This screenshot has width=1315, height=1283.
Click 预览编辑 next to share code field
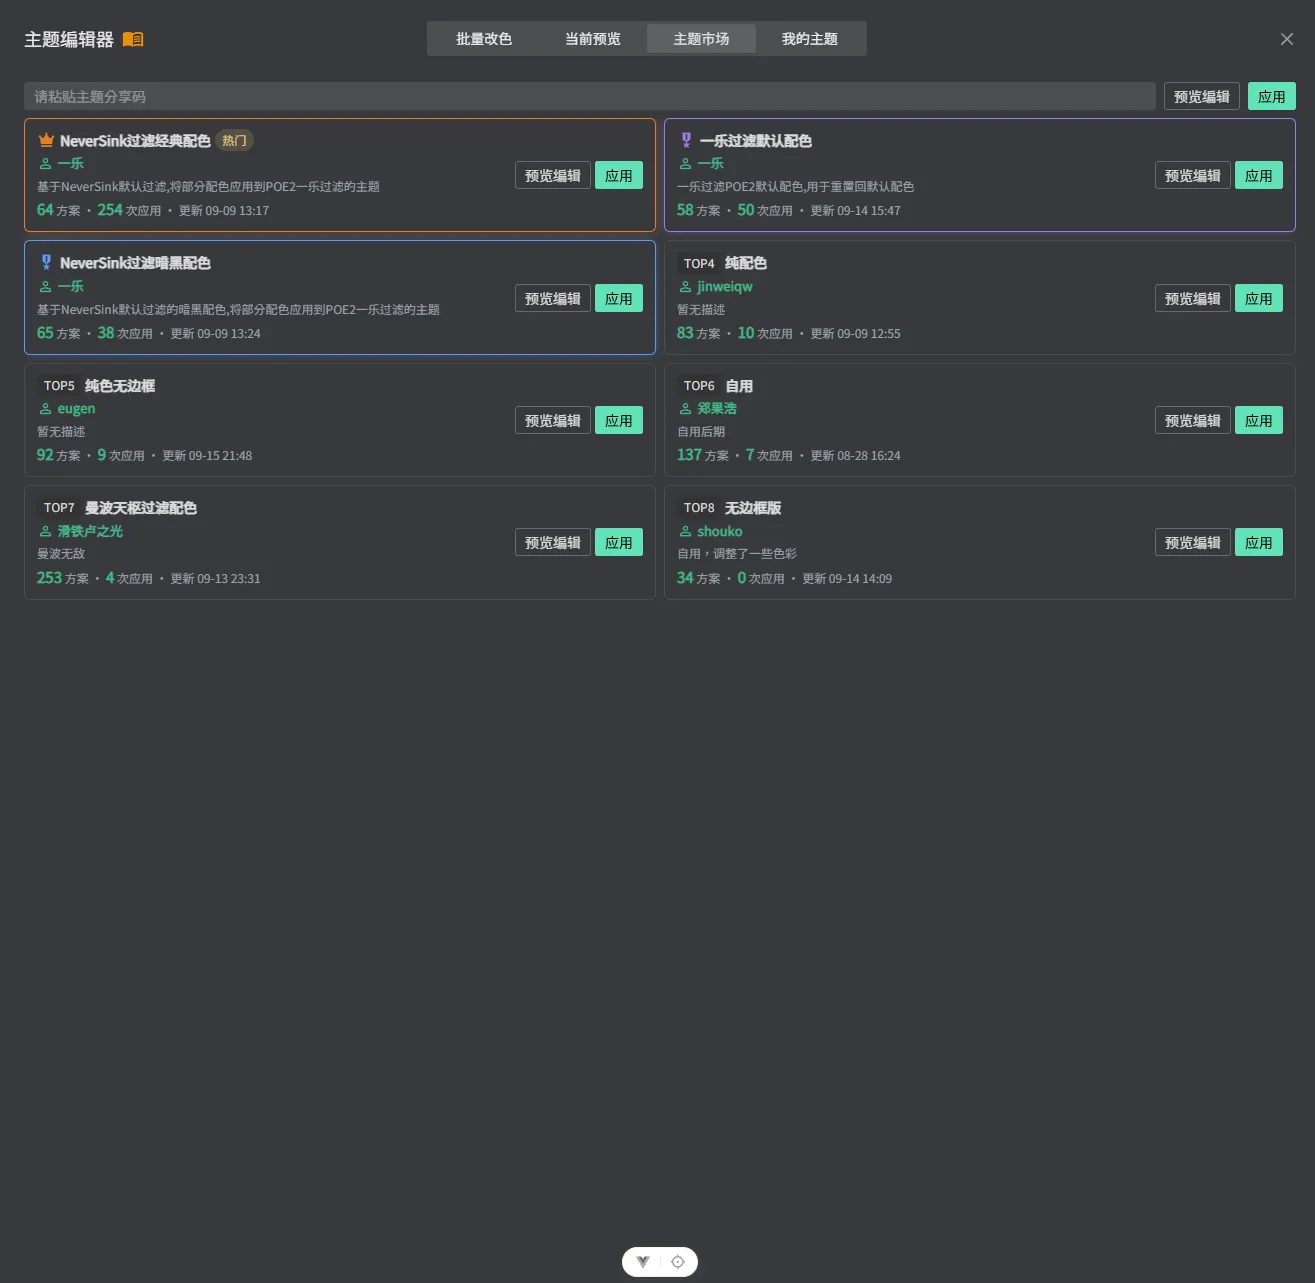(x=1202, y=96)
